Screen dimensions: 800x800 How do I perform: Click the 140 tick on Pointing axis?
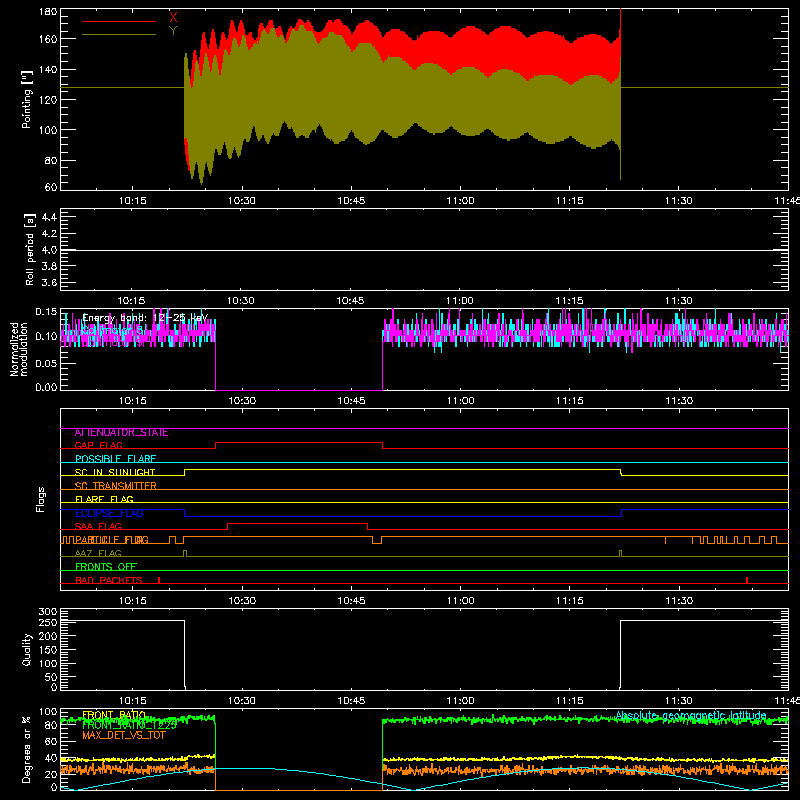click(48, 69)
